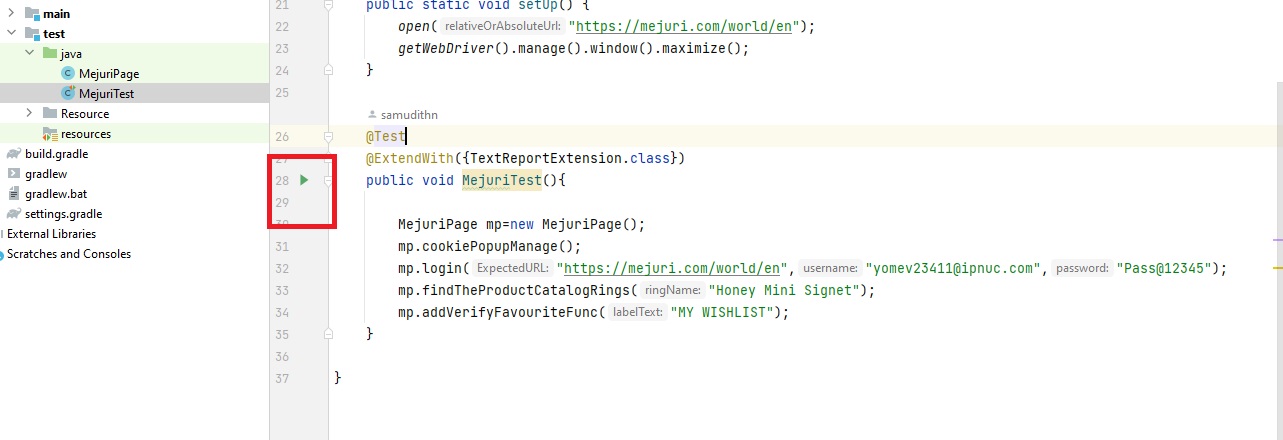Select settings.gradle file

tap(63, 213)
